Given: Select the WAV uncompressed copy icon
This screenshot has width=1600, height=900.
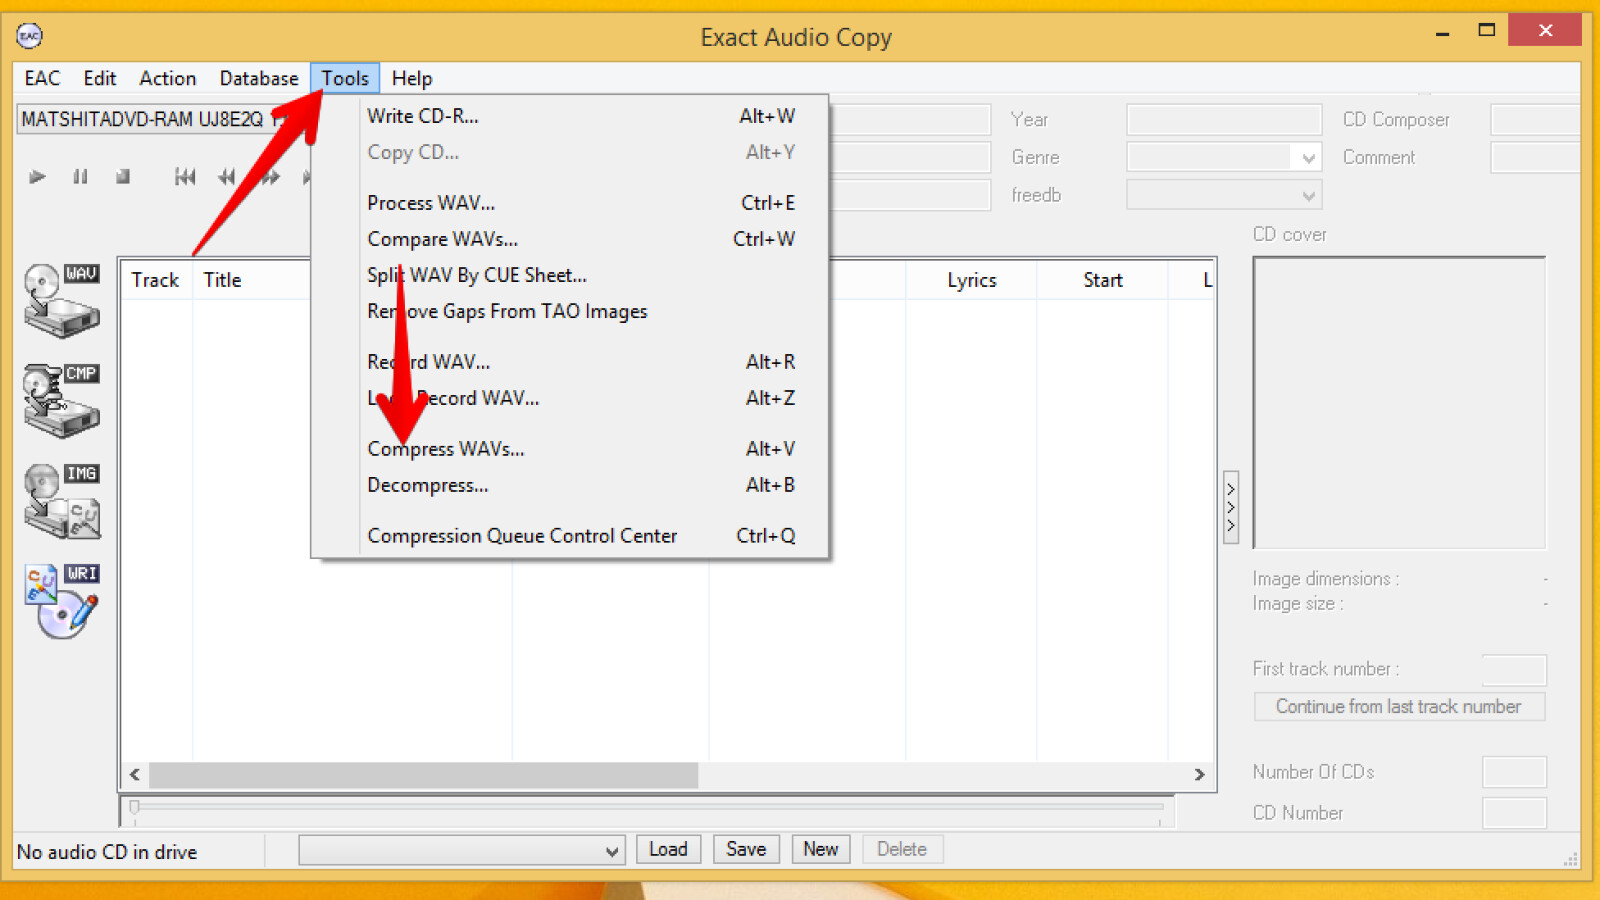Looking at the screenshot, I should tap(62, 300).
